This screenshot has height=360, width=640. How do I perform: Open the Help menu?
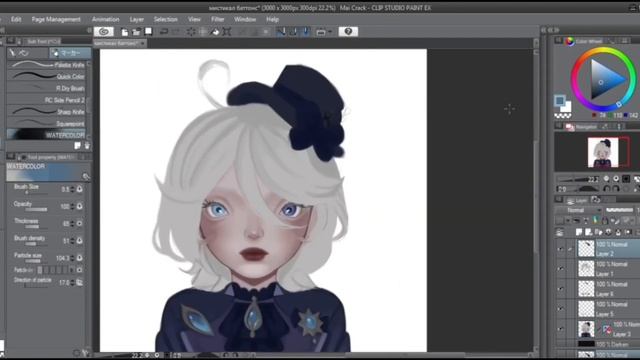(x=272, y=19)
